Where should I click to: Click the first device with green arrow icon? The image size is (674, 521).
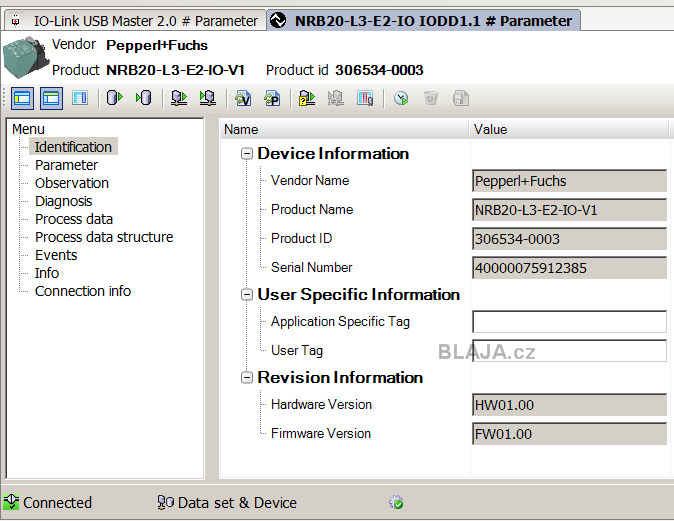click(179, 98)
